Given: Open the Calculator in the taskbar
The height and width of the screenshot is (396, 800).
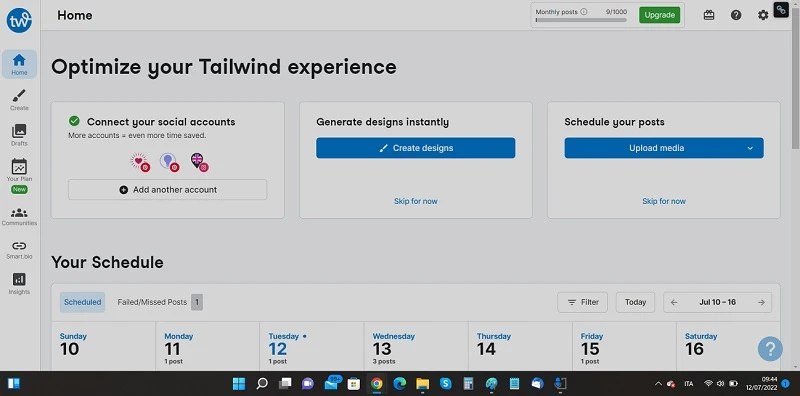Looking at the screenshot, I should (x=468, y=384).
